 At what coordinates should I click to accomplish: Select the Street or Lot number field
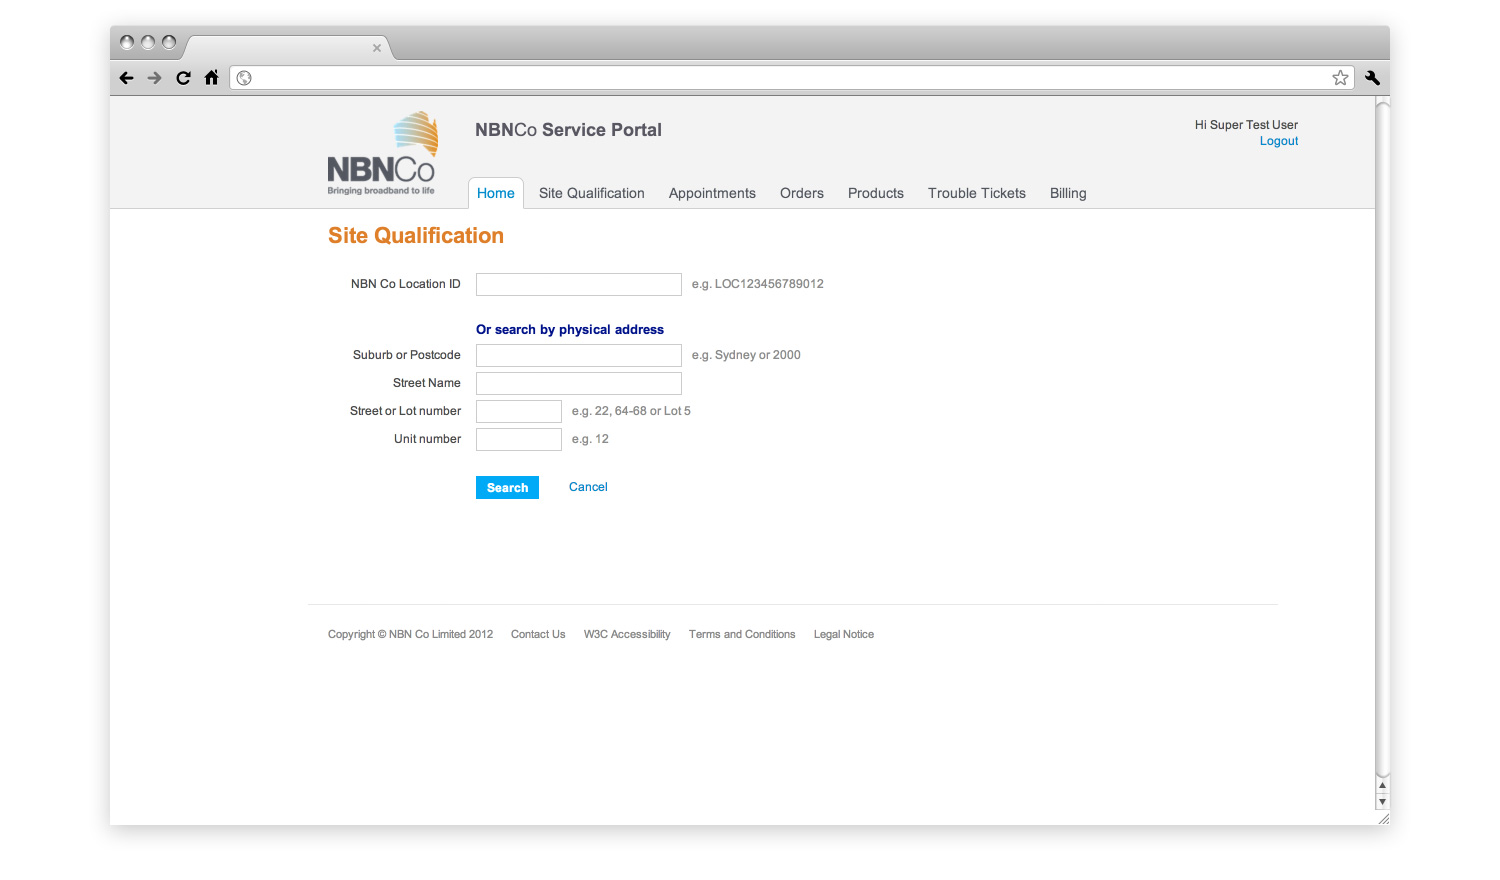point(519,411)
